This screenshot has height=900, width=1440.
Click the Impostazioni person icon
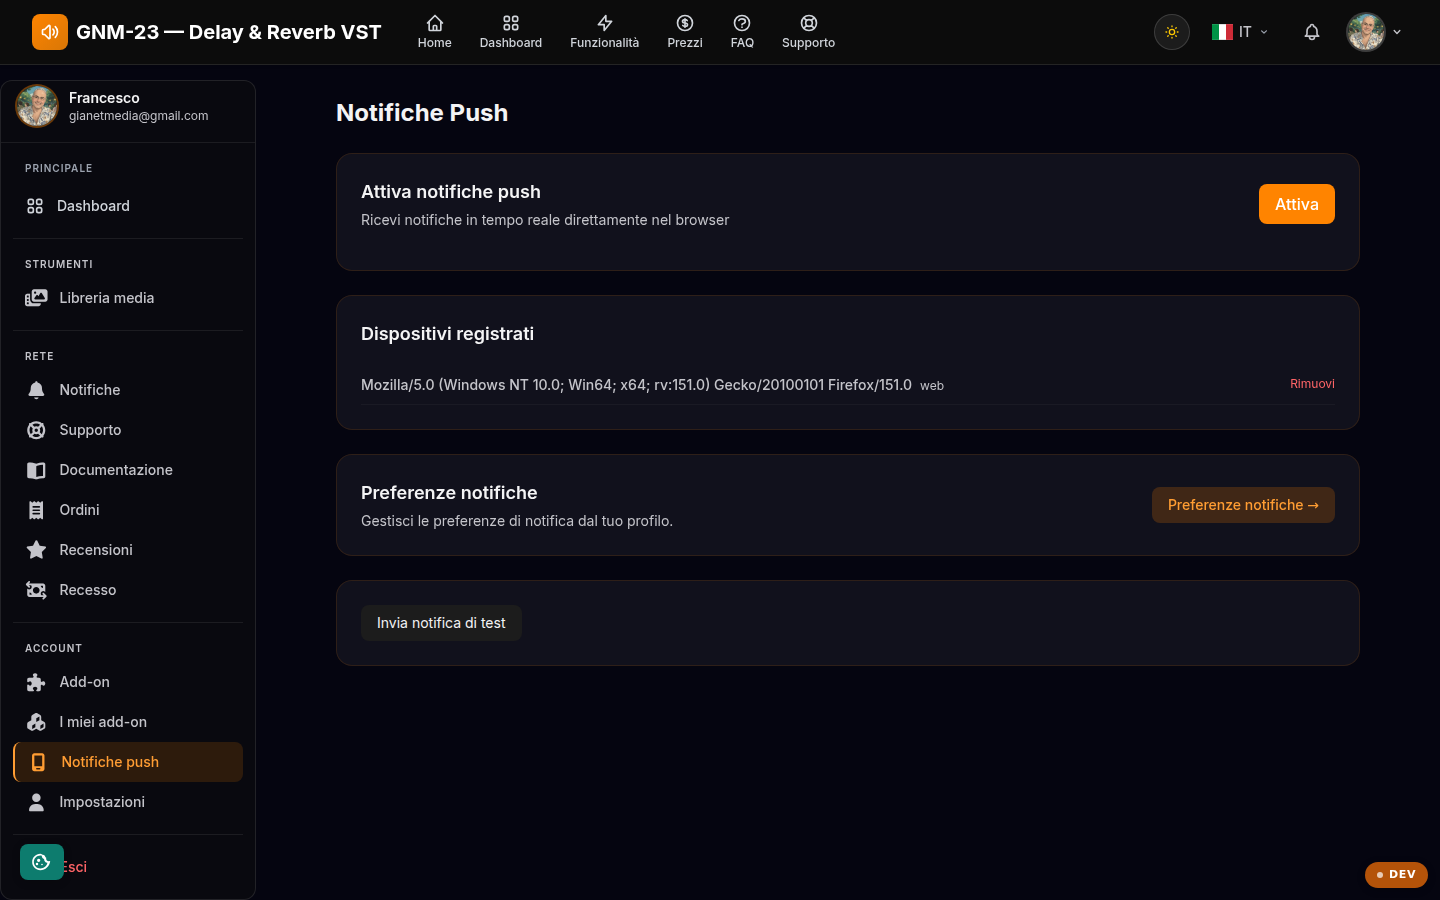tap(36, 802)
